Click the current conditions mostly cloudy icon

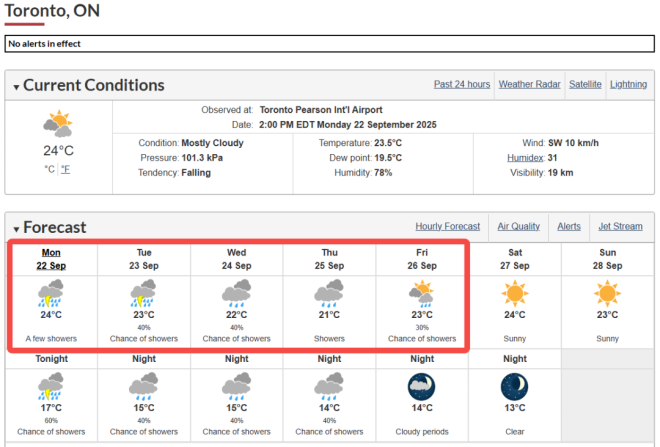coord(58,124)
